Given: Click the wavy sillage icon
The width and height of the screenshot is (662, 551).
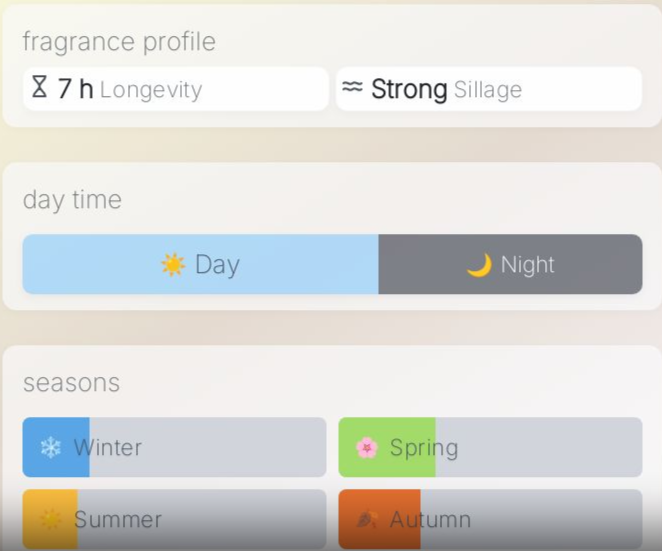Looking at the screenshot, I should tap(351, 88).
